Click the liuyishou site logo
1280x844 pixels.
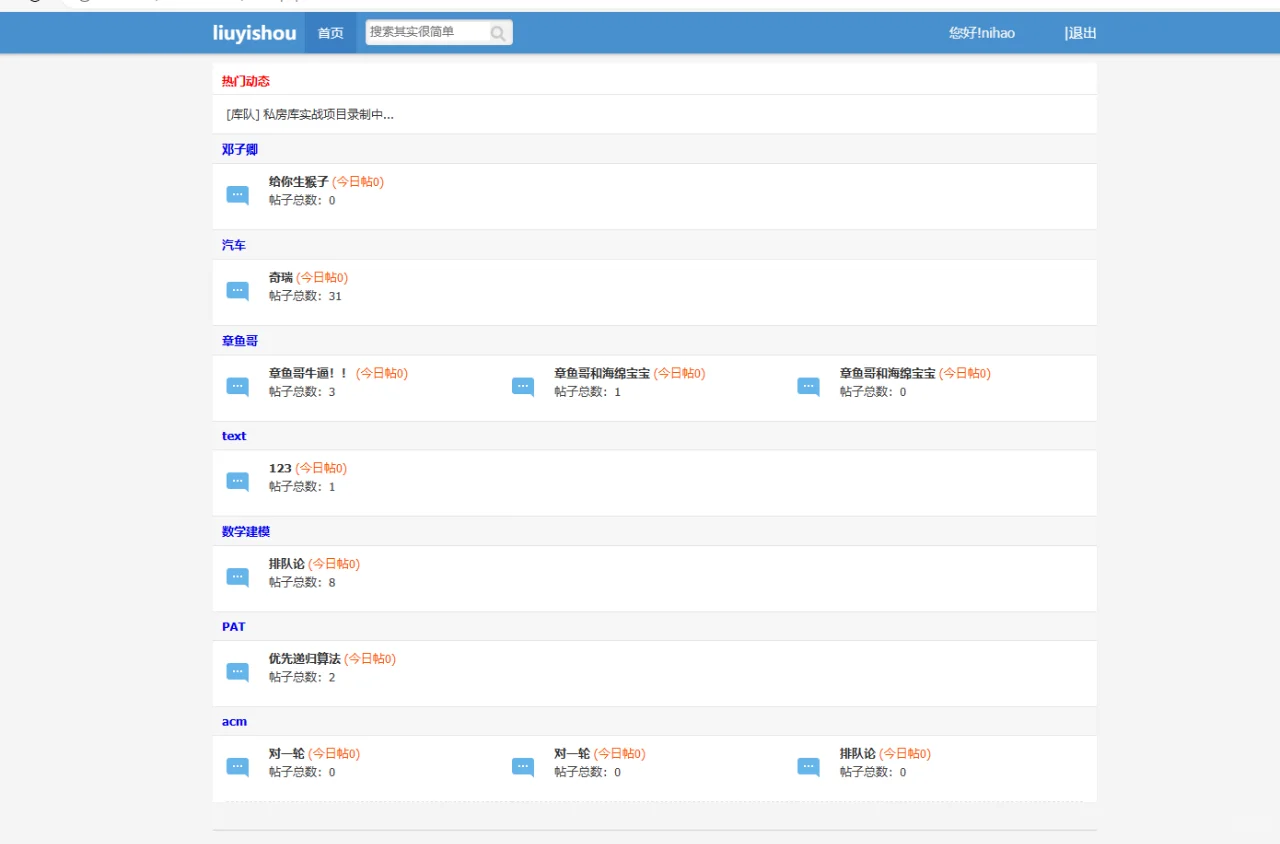(255, 33)
